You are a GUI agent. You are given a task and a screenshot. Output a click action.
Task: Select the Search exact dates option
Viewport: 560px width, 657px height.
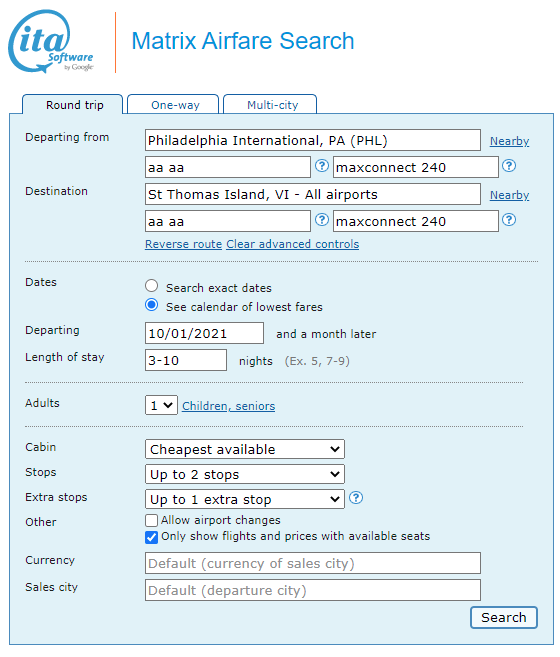151,286
